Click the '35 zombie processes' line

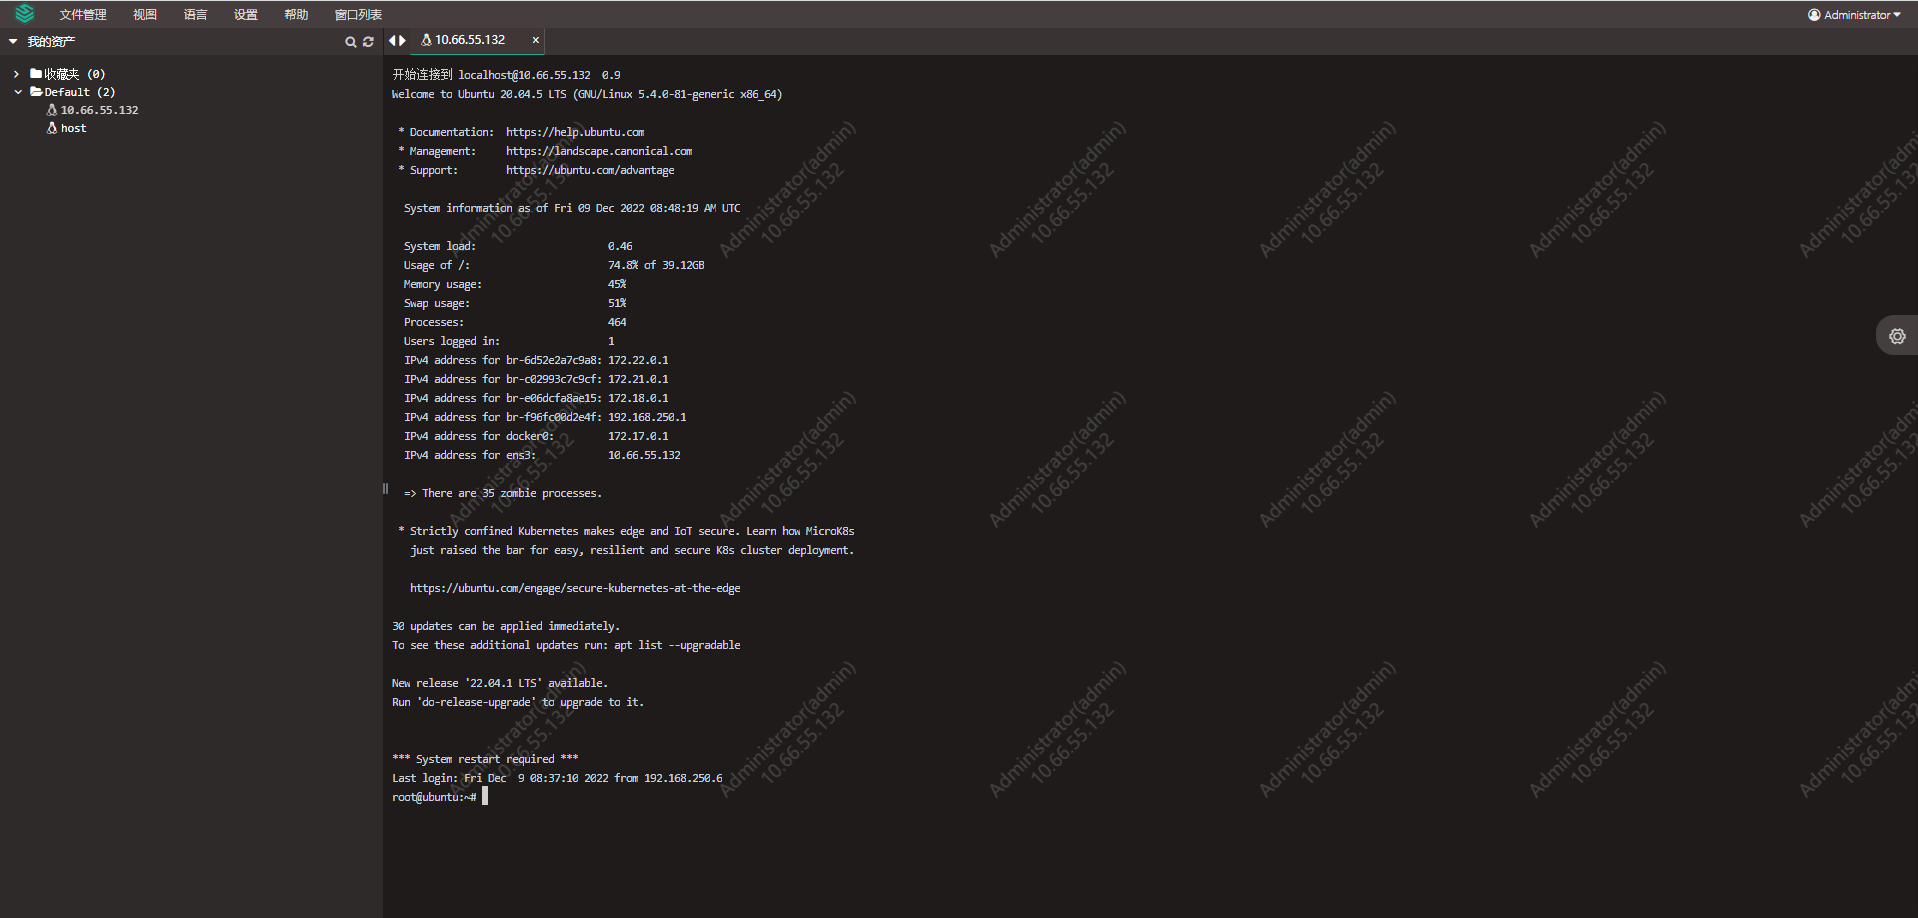[x=503, y=493]
